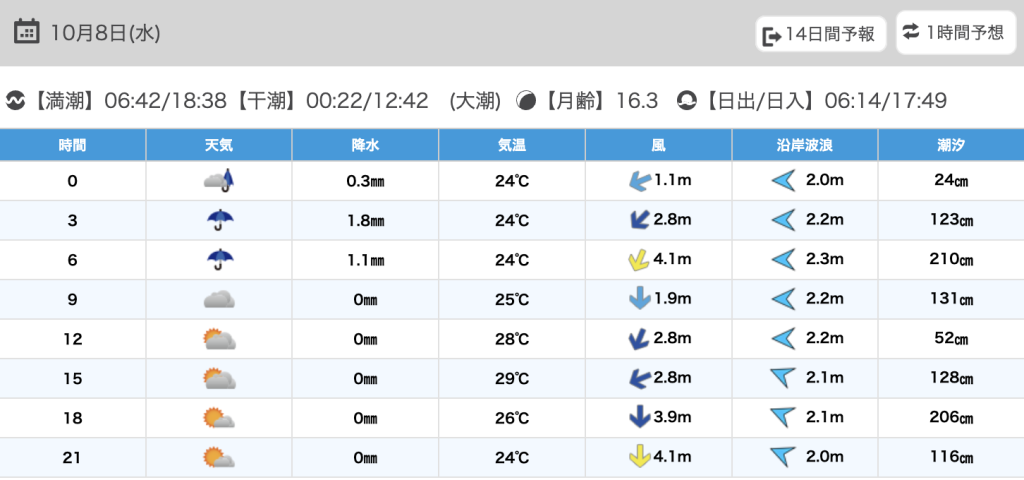This screenshot has width=1024, height=480.
Task: Click the tide wave icon near 満潮
Action: tap(15, 101)
